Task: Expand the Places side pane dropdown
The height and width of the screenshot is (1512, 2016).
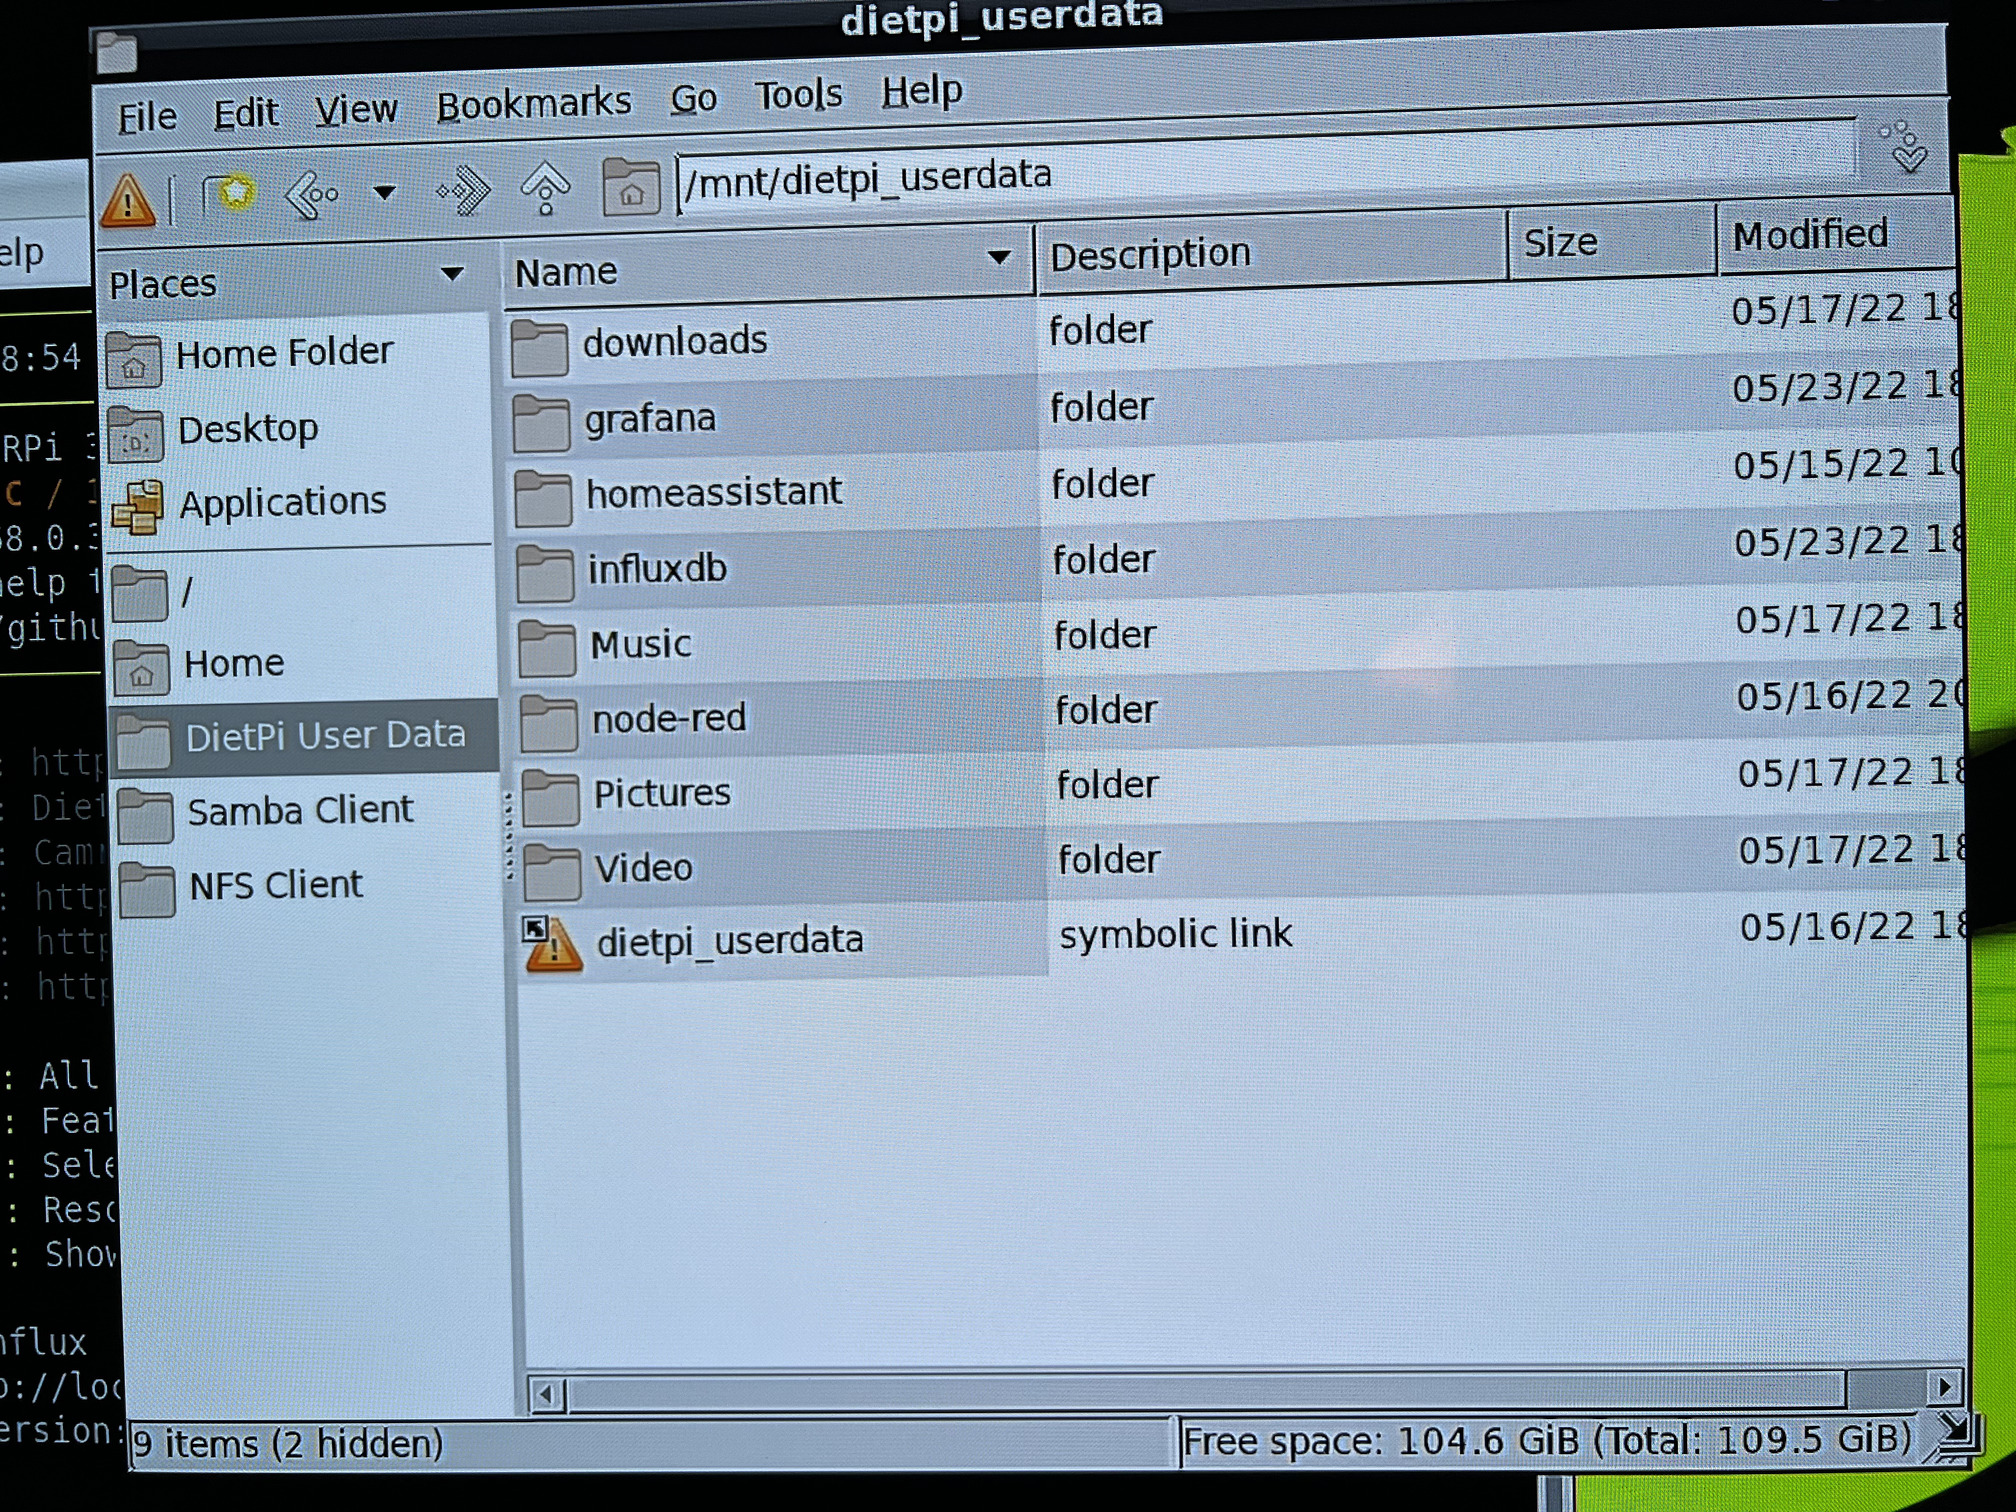Action: (x=452, y=273)
